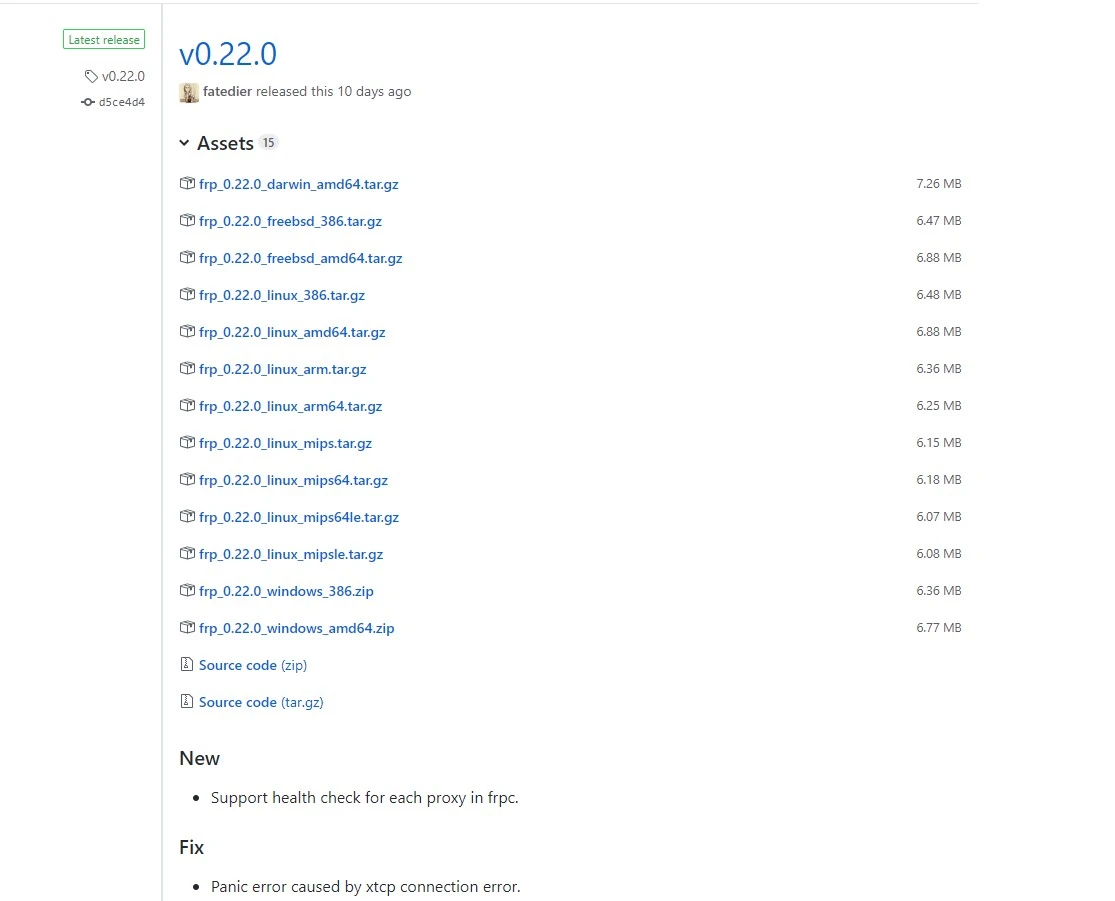Click zip file icon next to Source code (zip)
The height and width of the screenshot is (901, 1115).
pyautogui.click(x=186, y=664)
